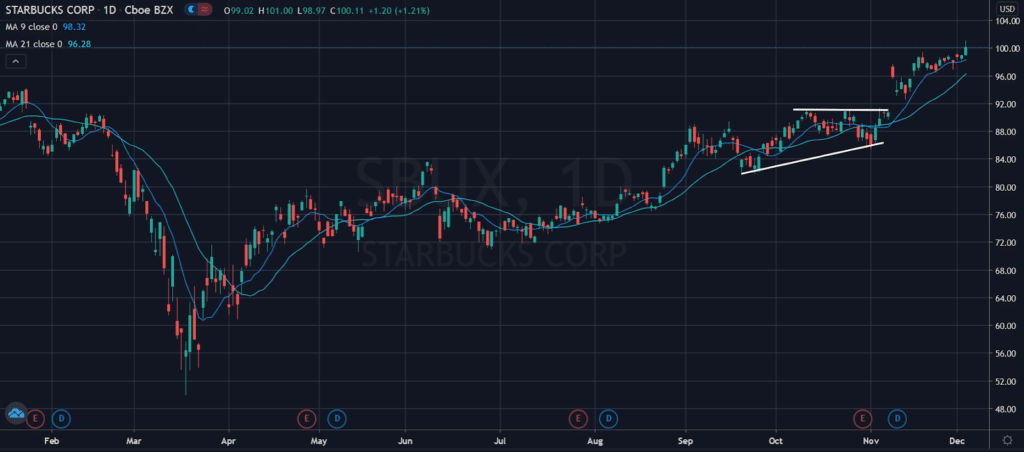Viewport: 1024px width, 452px height.
Task: Click the latest December candlestick near 100
Action: (x=966, y=50)
